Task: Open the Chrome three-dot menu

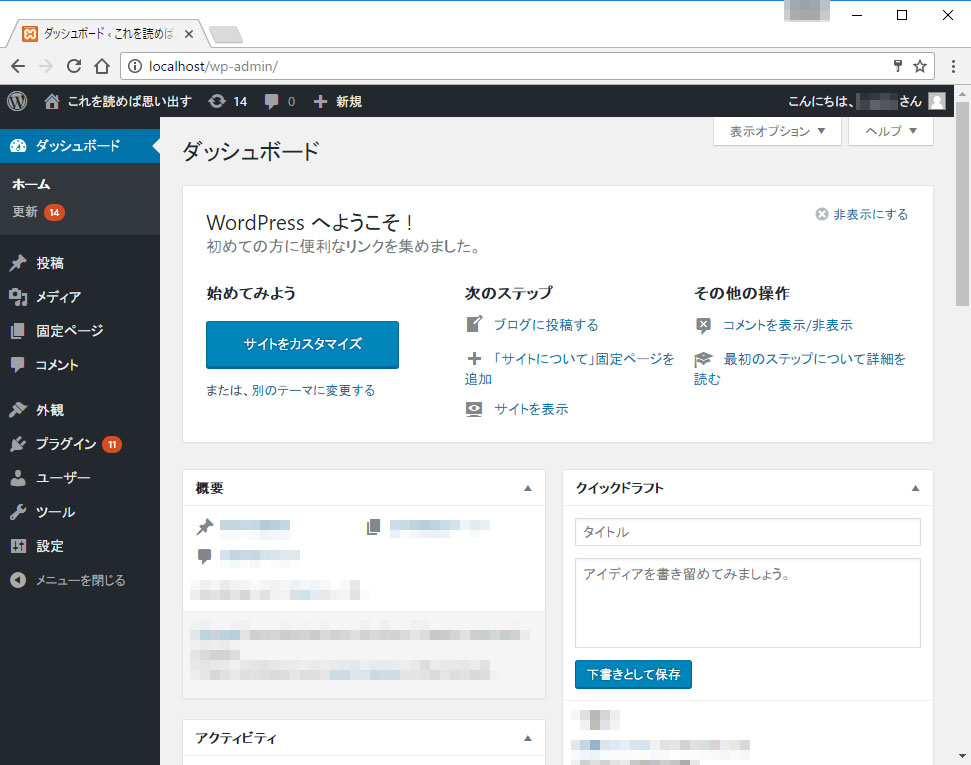Action: (x=953, y=66)
